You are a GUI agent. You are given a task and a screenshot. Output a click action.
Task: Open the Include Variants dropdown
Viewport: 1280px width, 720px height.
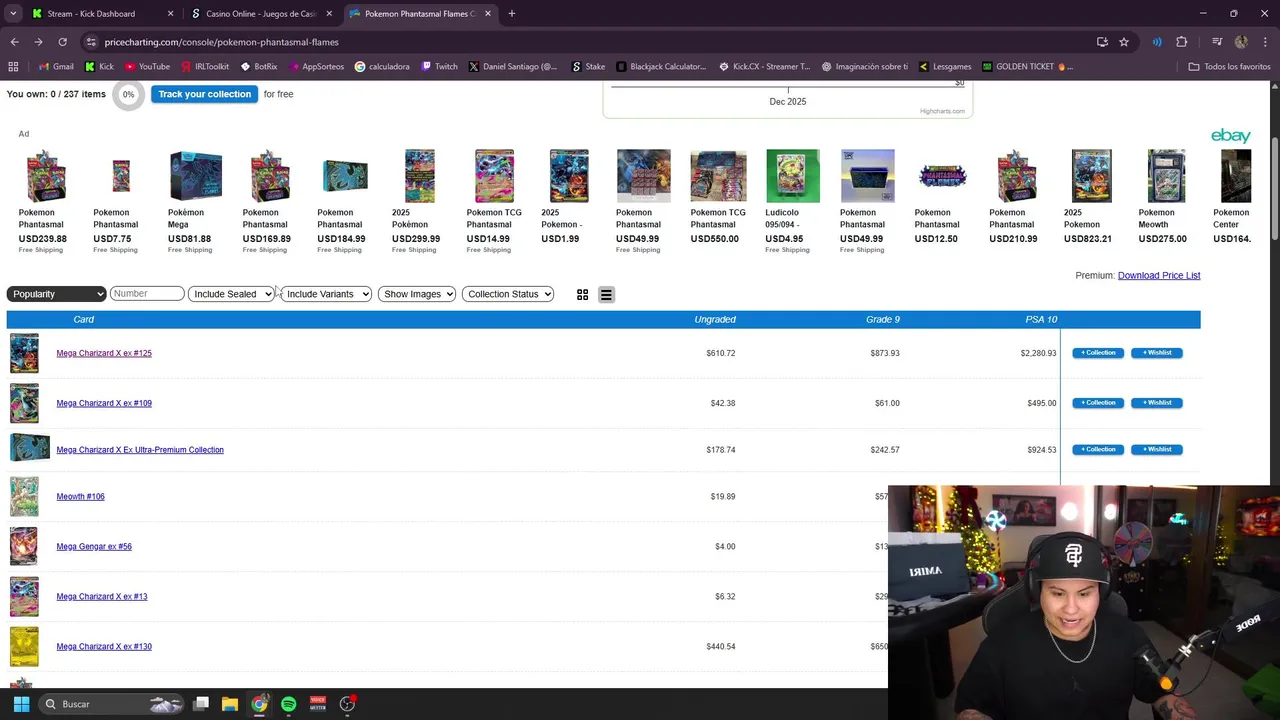click(326, 294)
